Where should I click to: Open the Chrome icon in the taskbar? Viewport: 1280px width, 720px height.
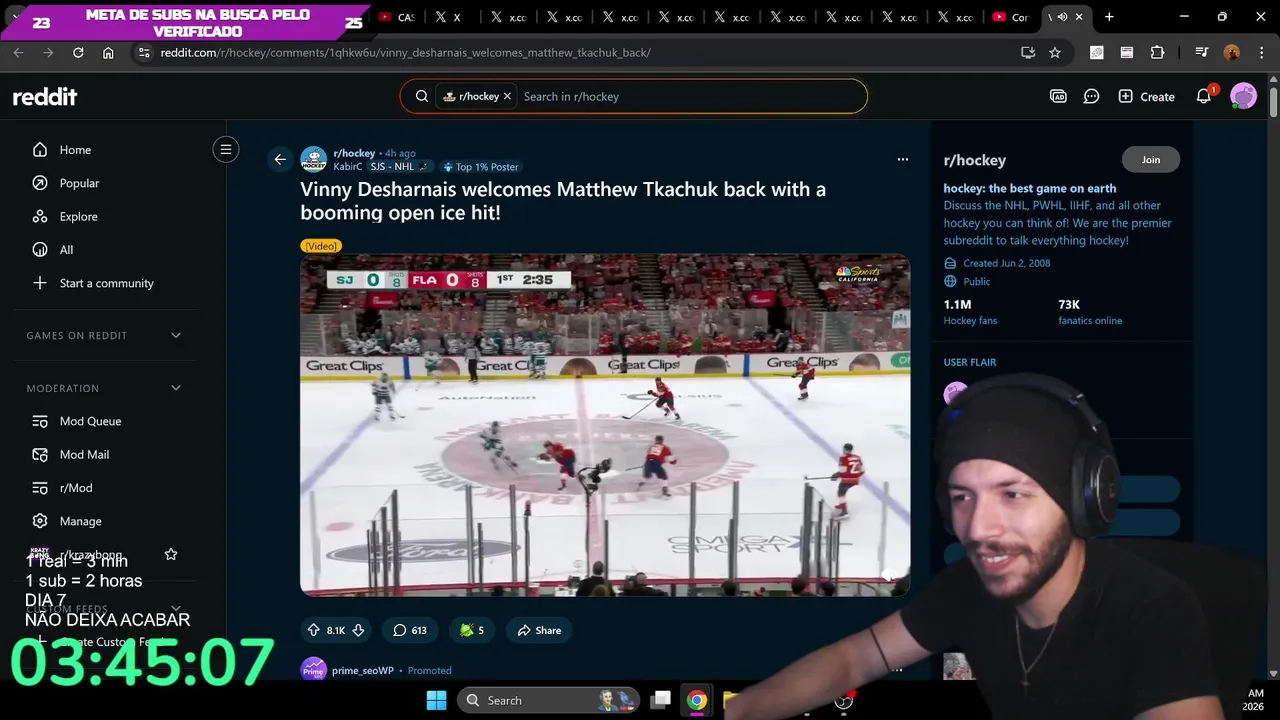point(697,700)
